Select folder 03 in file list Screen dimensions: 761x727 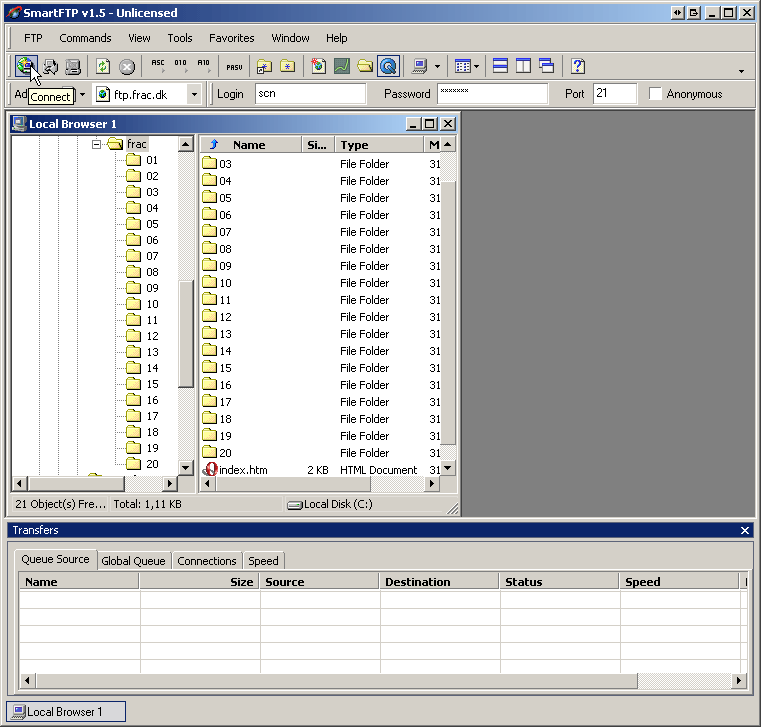pos(217,164)
